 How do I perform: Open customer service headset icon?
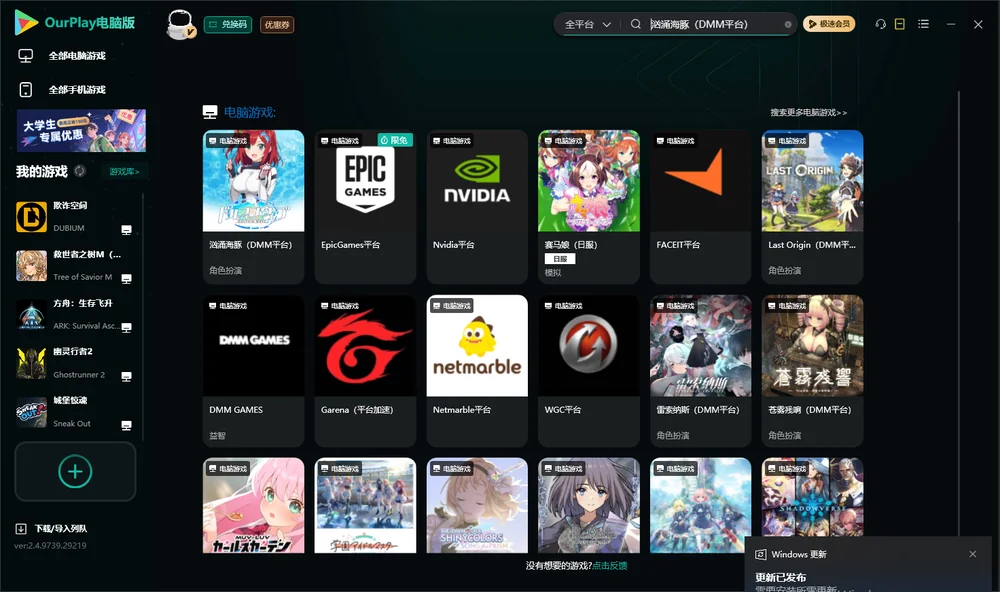pos(880,24)
